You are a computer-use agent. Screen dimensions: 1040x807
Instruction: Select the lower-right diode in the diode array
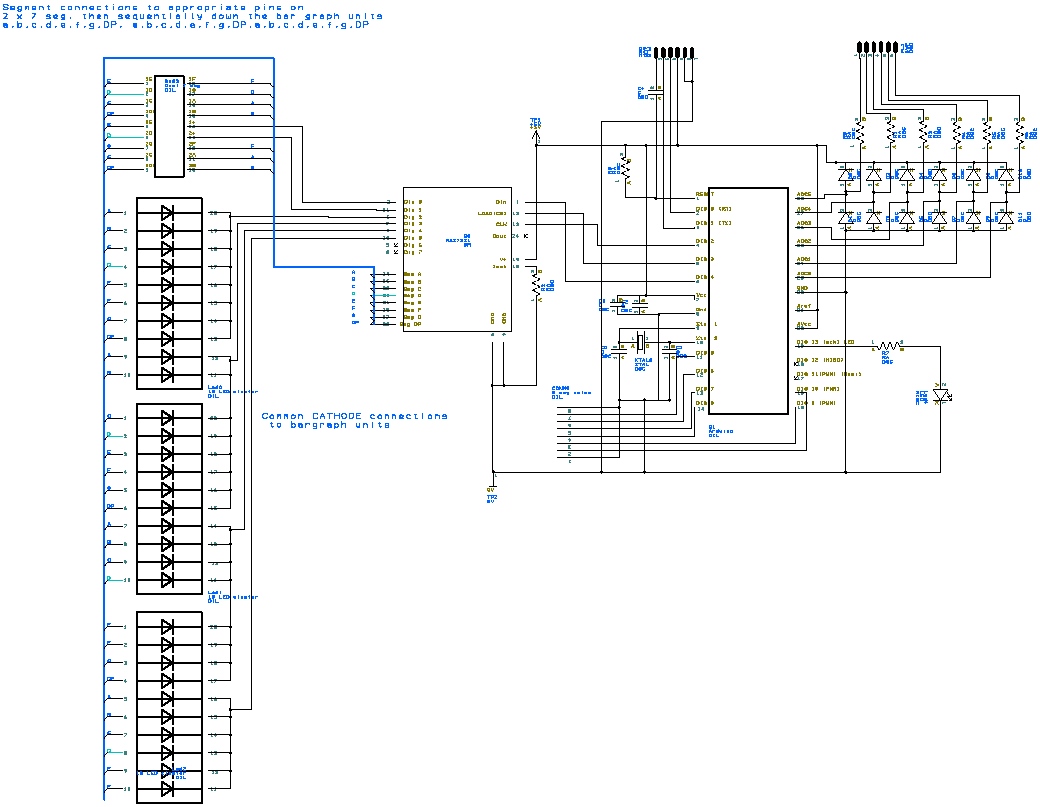pyautogui.click(x=1007, y=217)
